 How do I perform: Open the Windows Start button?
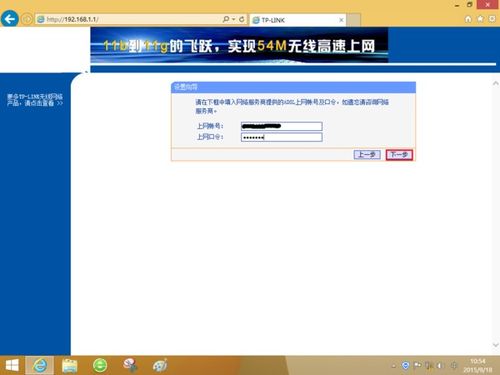(x=12, y=365)
